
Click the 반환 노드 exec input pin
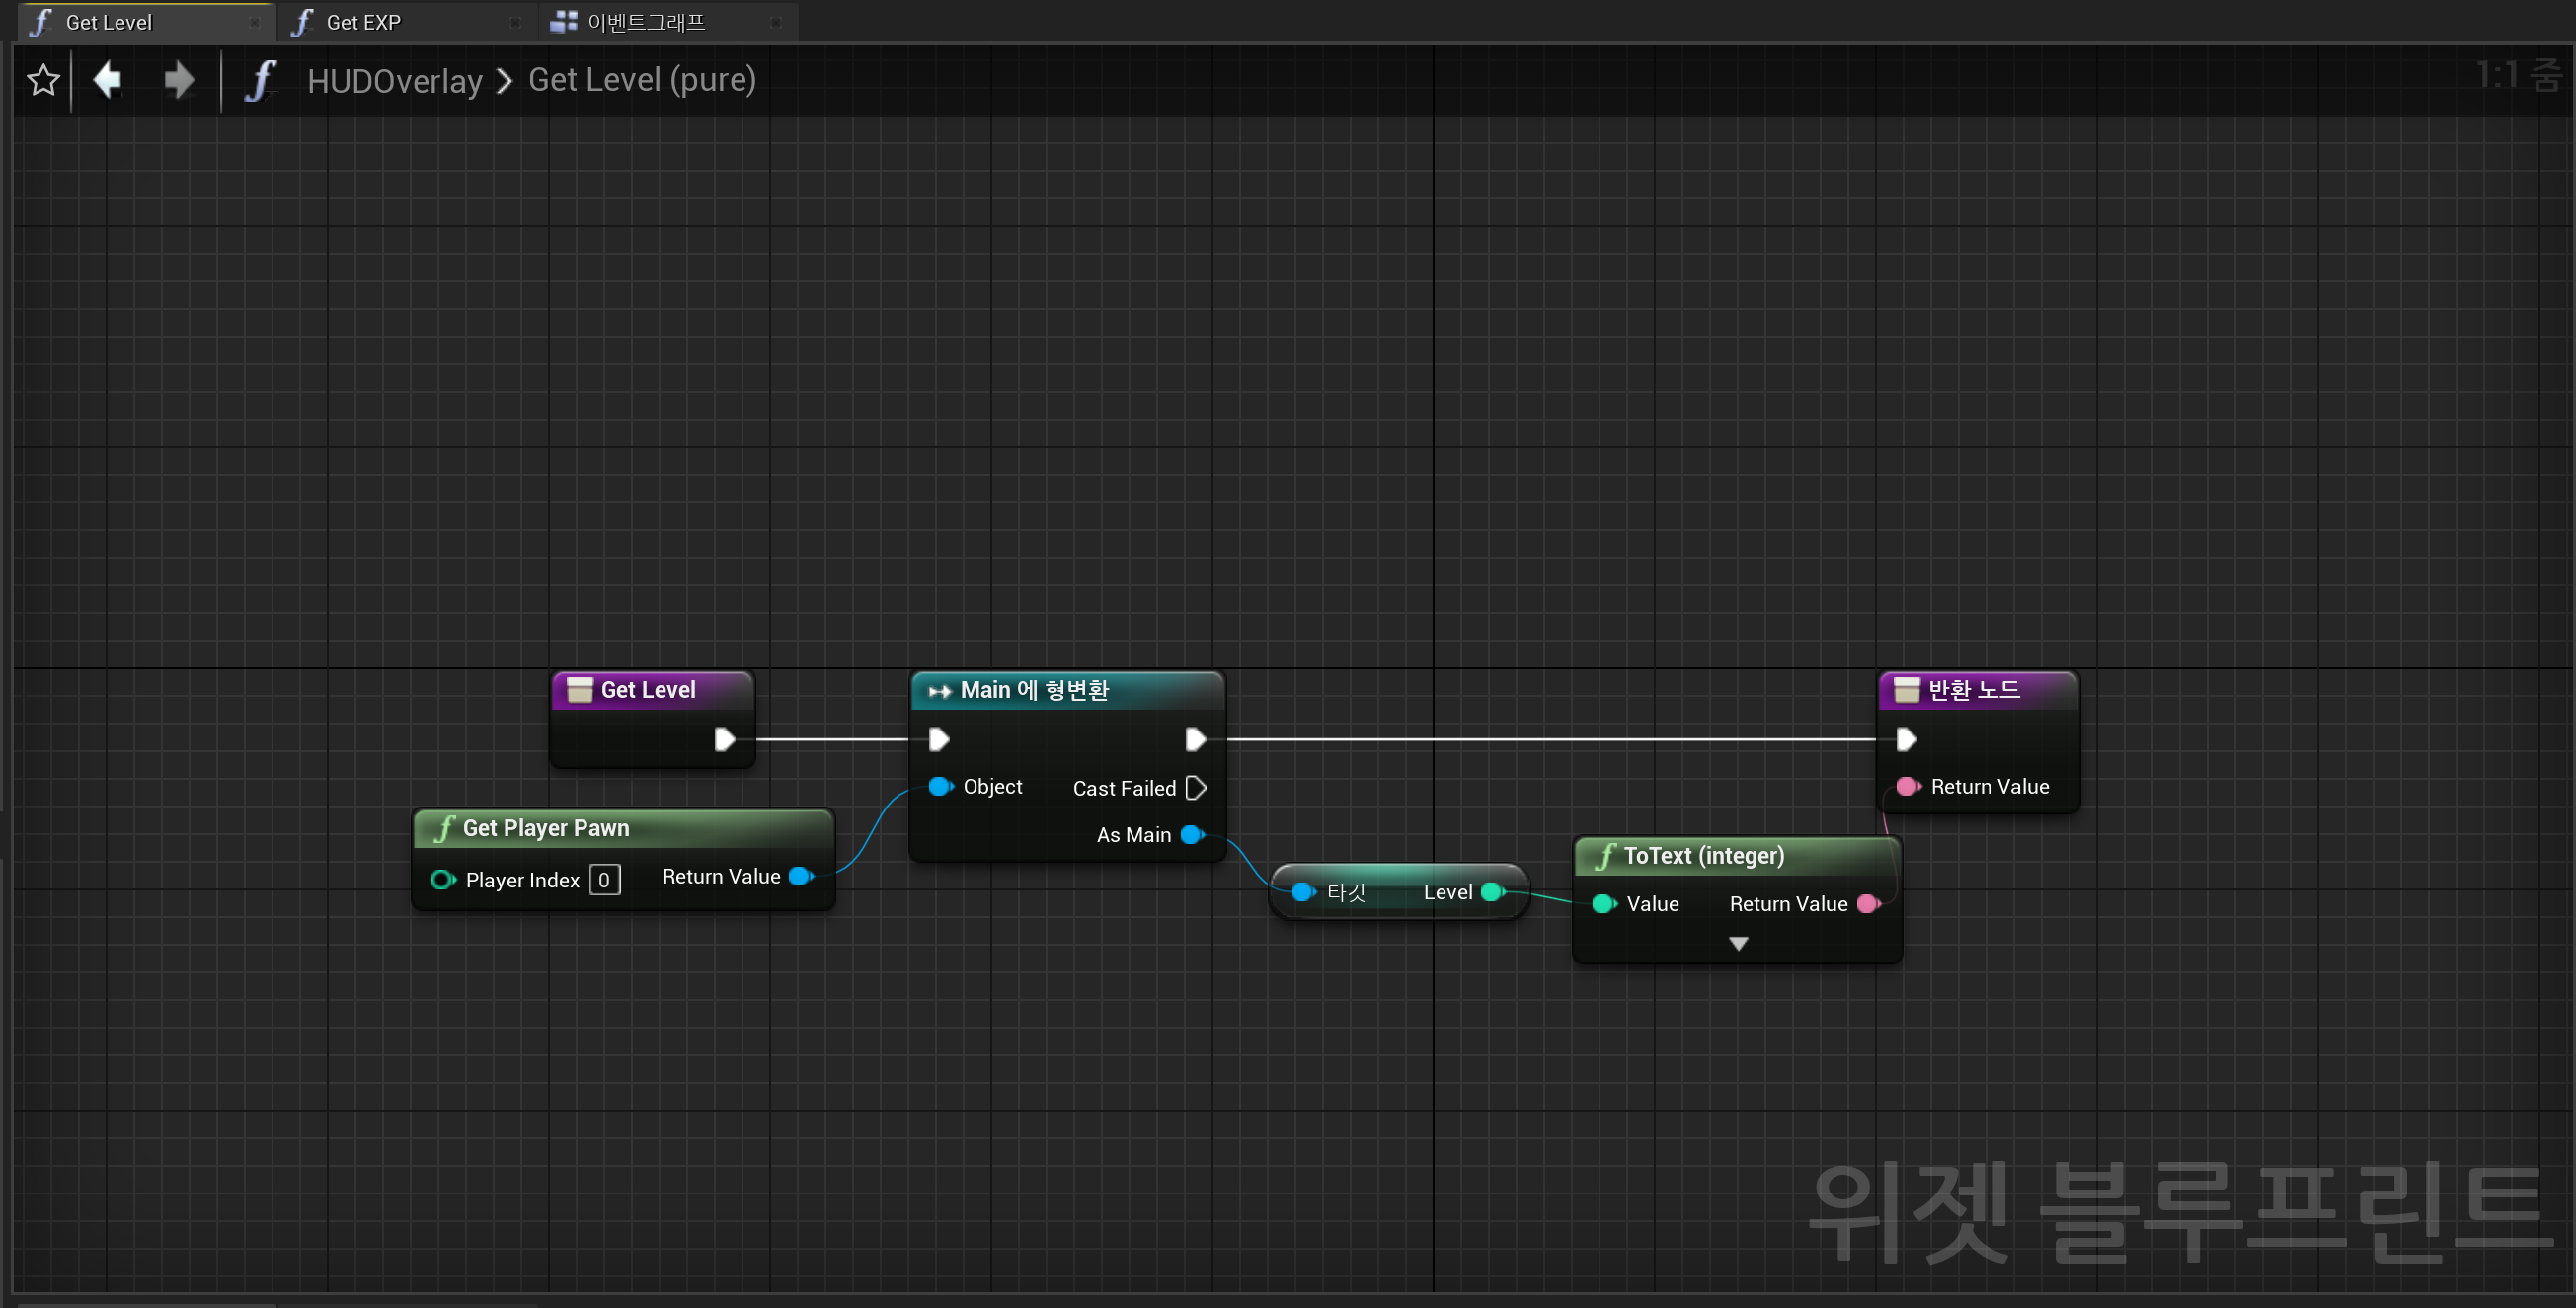click(1907, 740)
